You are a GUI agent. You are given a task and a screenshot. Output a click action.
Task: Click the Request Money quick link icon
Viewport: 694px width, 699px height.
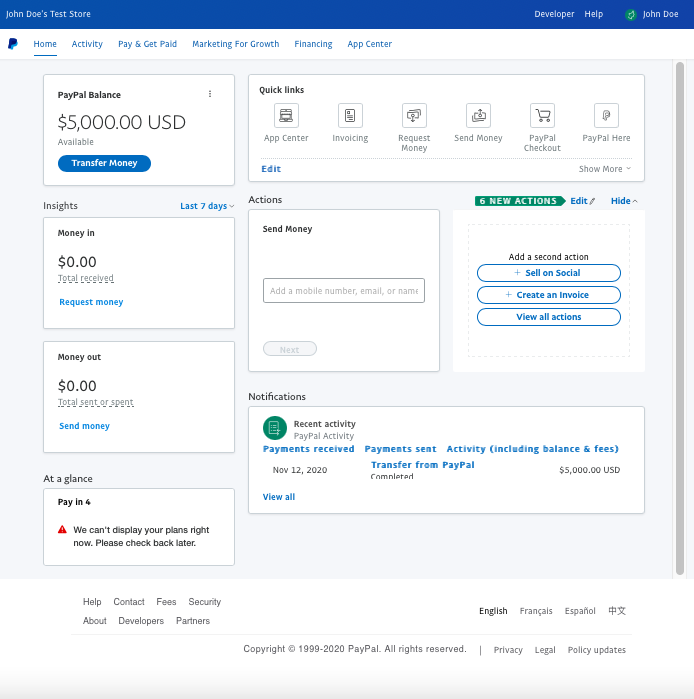[414, 115]
